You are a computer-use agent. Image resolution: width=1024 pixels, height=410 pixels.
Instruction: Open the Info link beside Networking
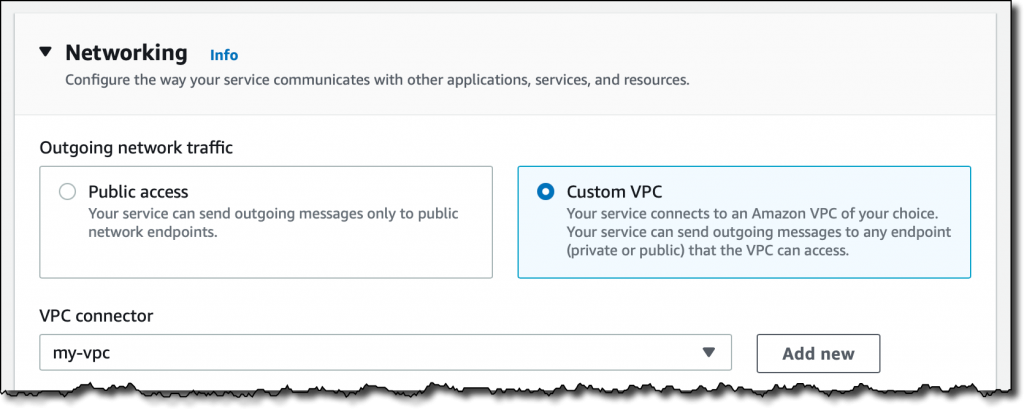coord(224,55)
